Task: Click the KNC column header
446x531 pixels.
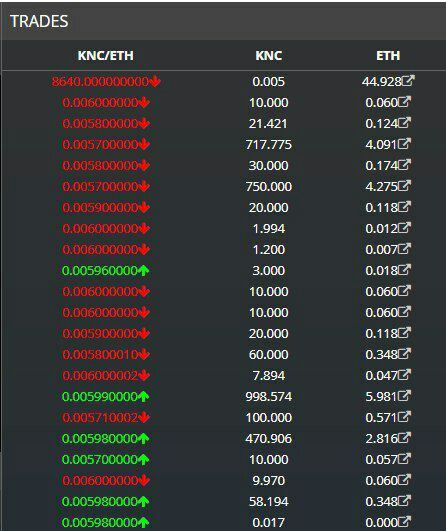Action: point(269,56)
